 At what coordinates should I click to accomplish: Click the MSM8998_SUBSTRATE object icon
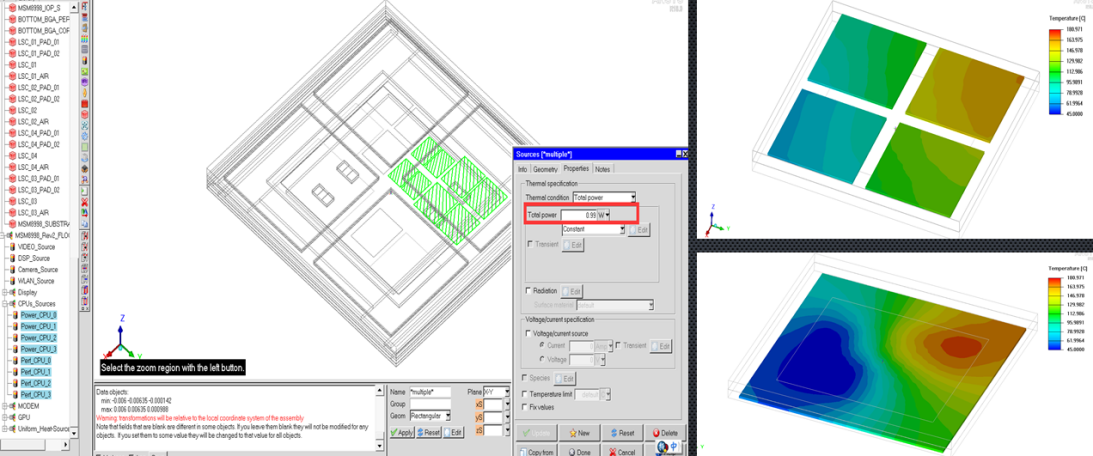(x=13, y=224)
